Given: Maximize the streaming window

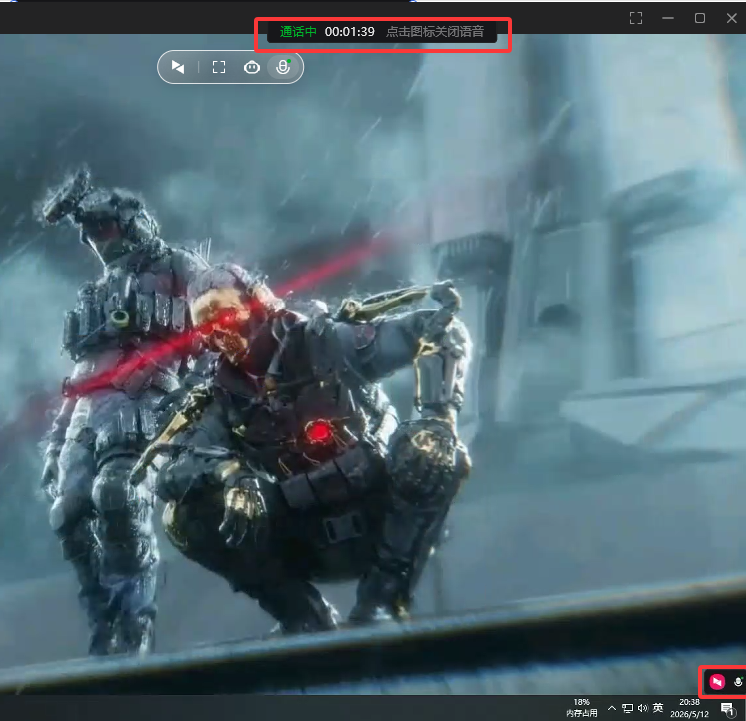Looking at the screenshot, I should tap(699, 18).
